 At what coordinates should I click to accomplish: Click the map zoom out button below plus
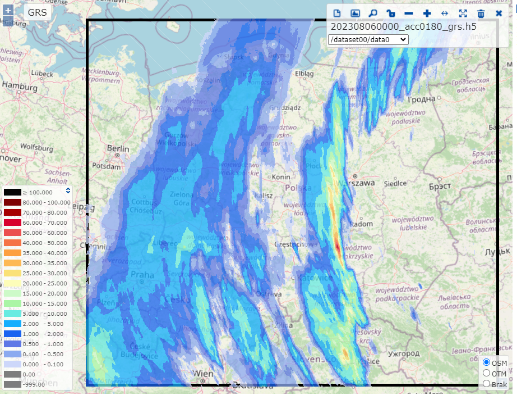click(x=8, y=21)
